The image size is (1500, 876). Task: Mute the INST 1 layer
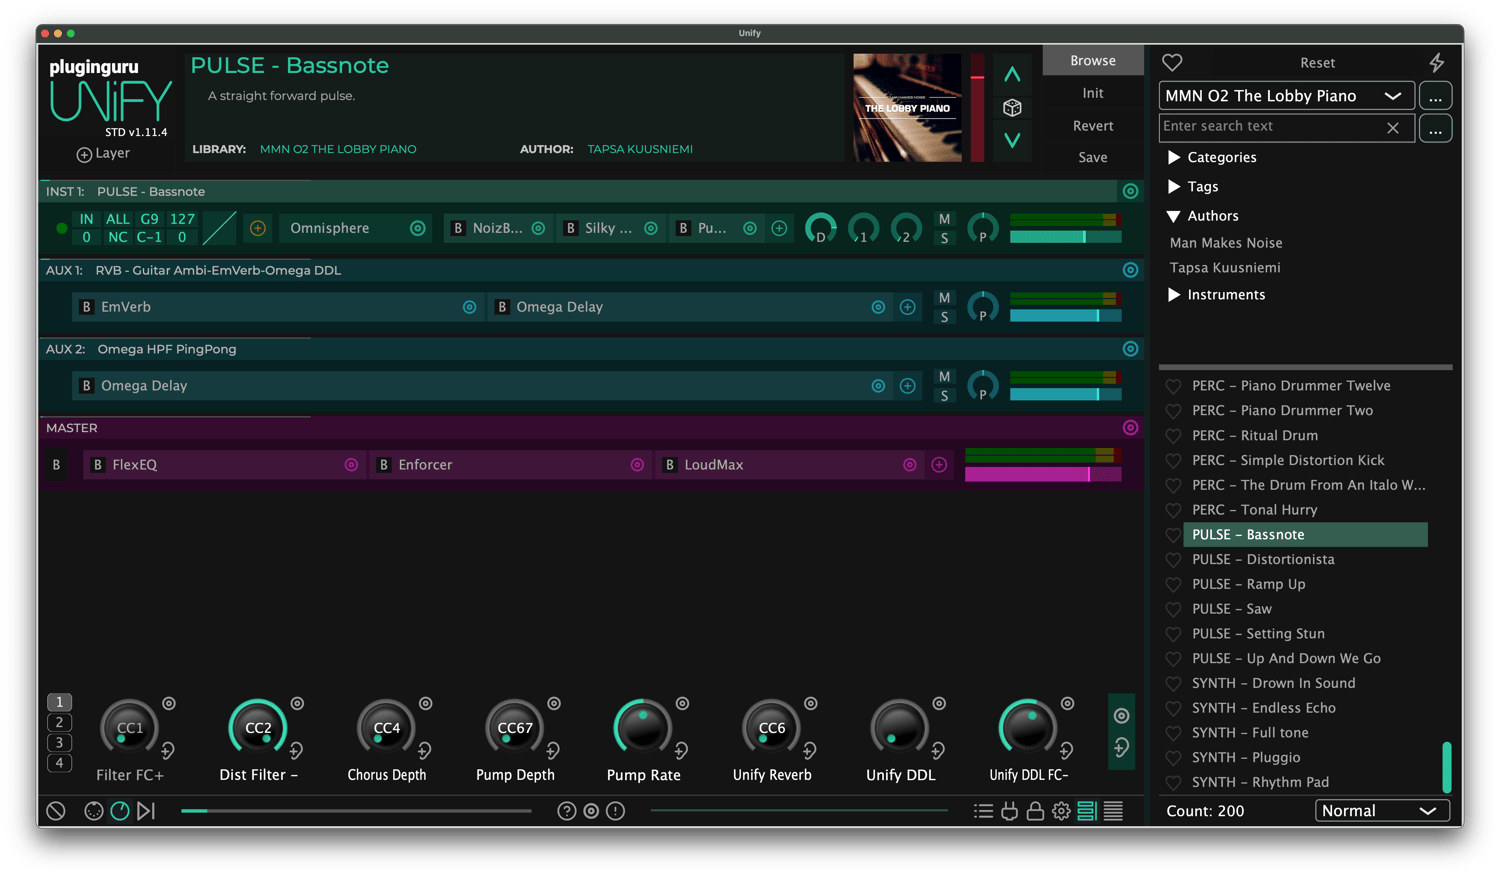click(x=944, y=219)
